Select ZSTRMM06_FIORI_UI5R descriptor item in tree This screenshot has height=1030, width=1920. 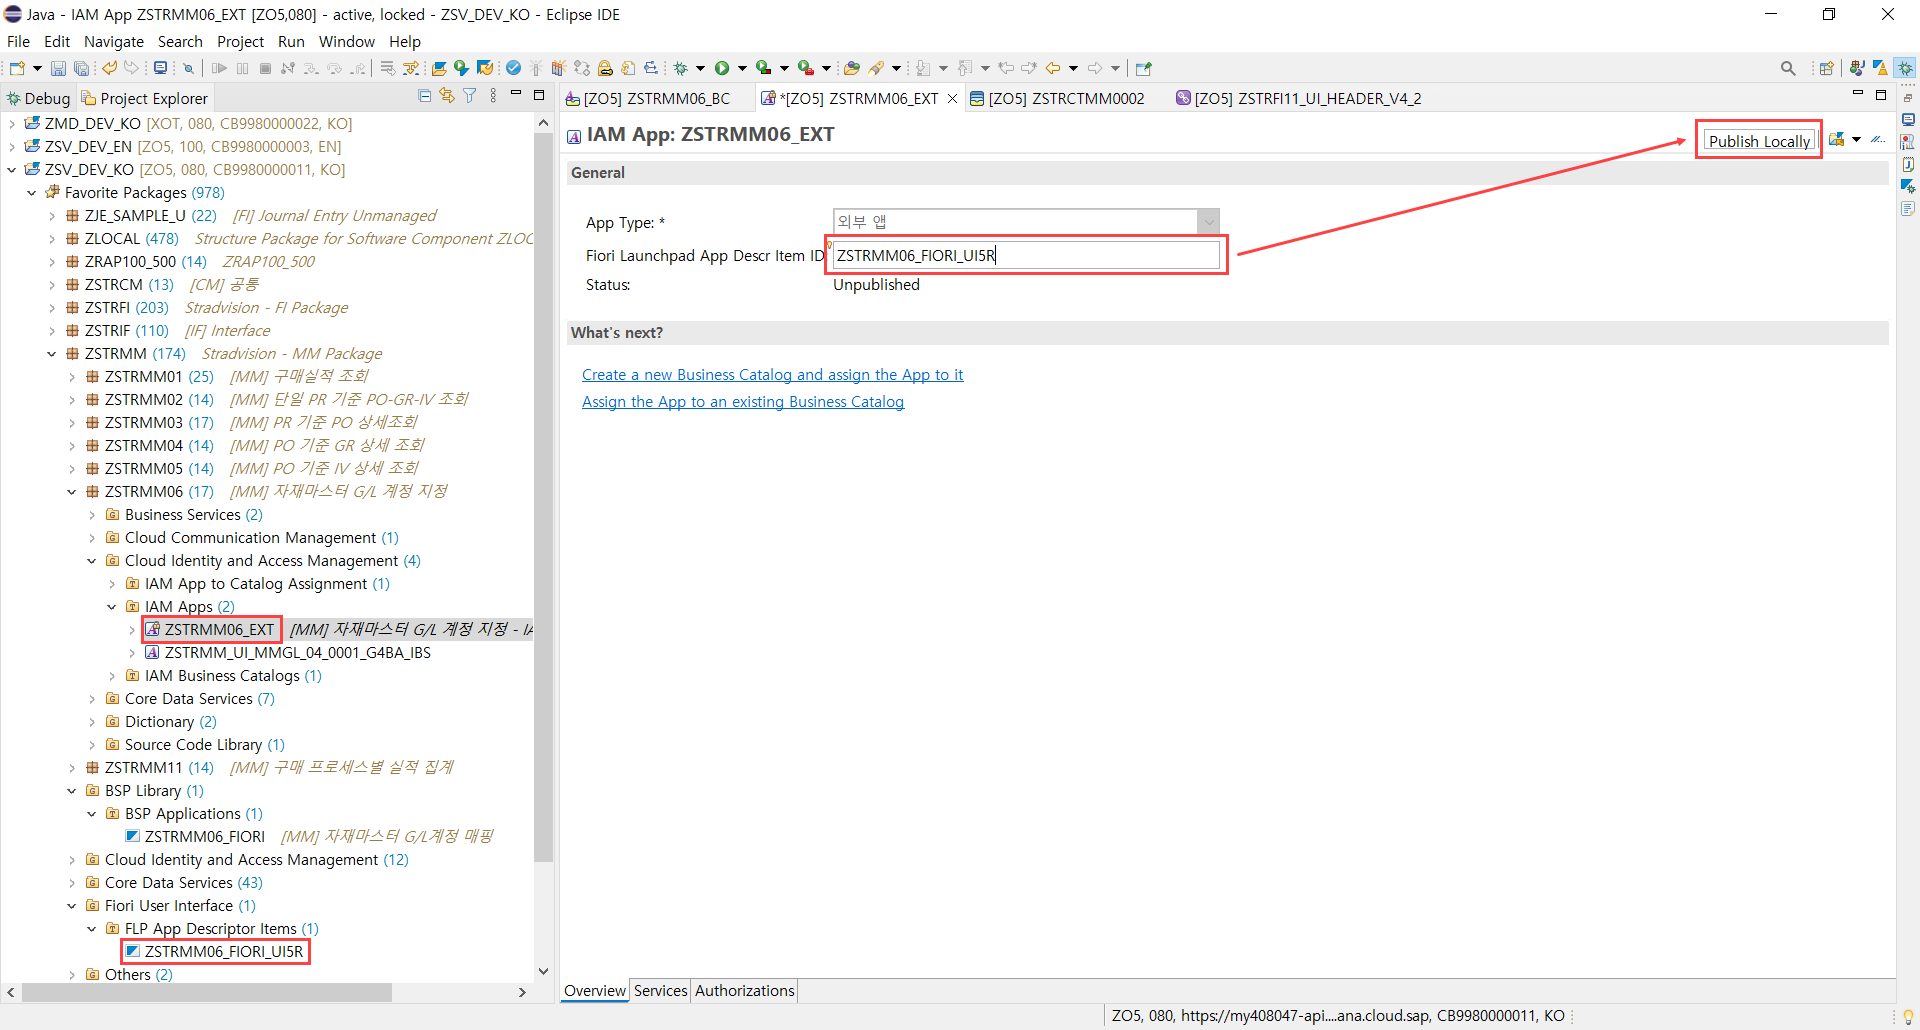(x=223, y=952)
